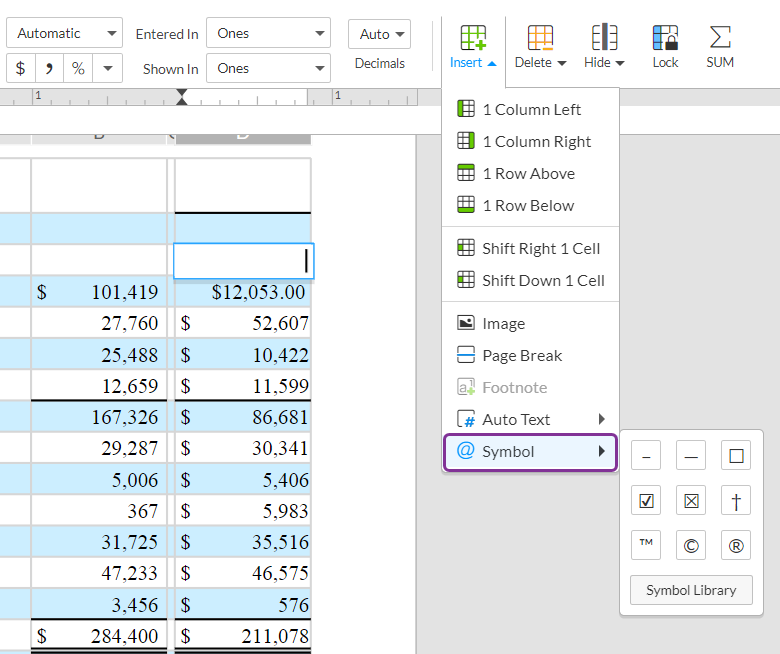Open the Delete dropdown button
Screen dimensions: 780x654
[x=540, y=46]
